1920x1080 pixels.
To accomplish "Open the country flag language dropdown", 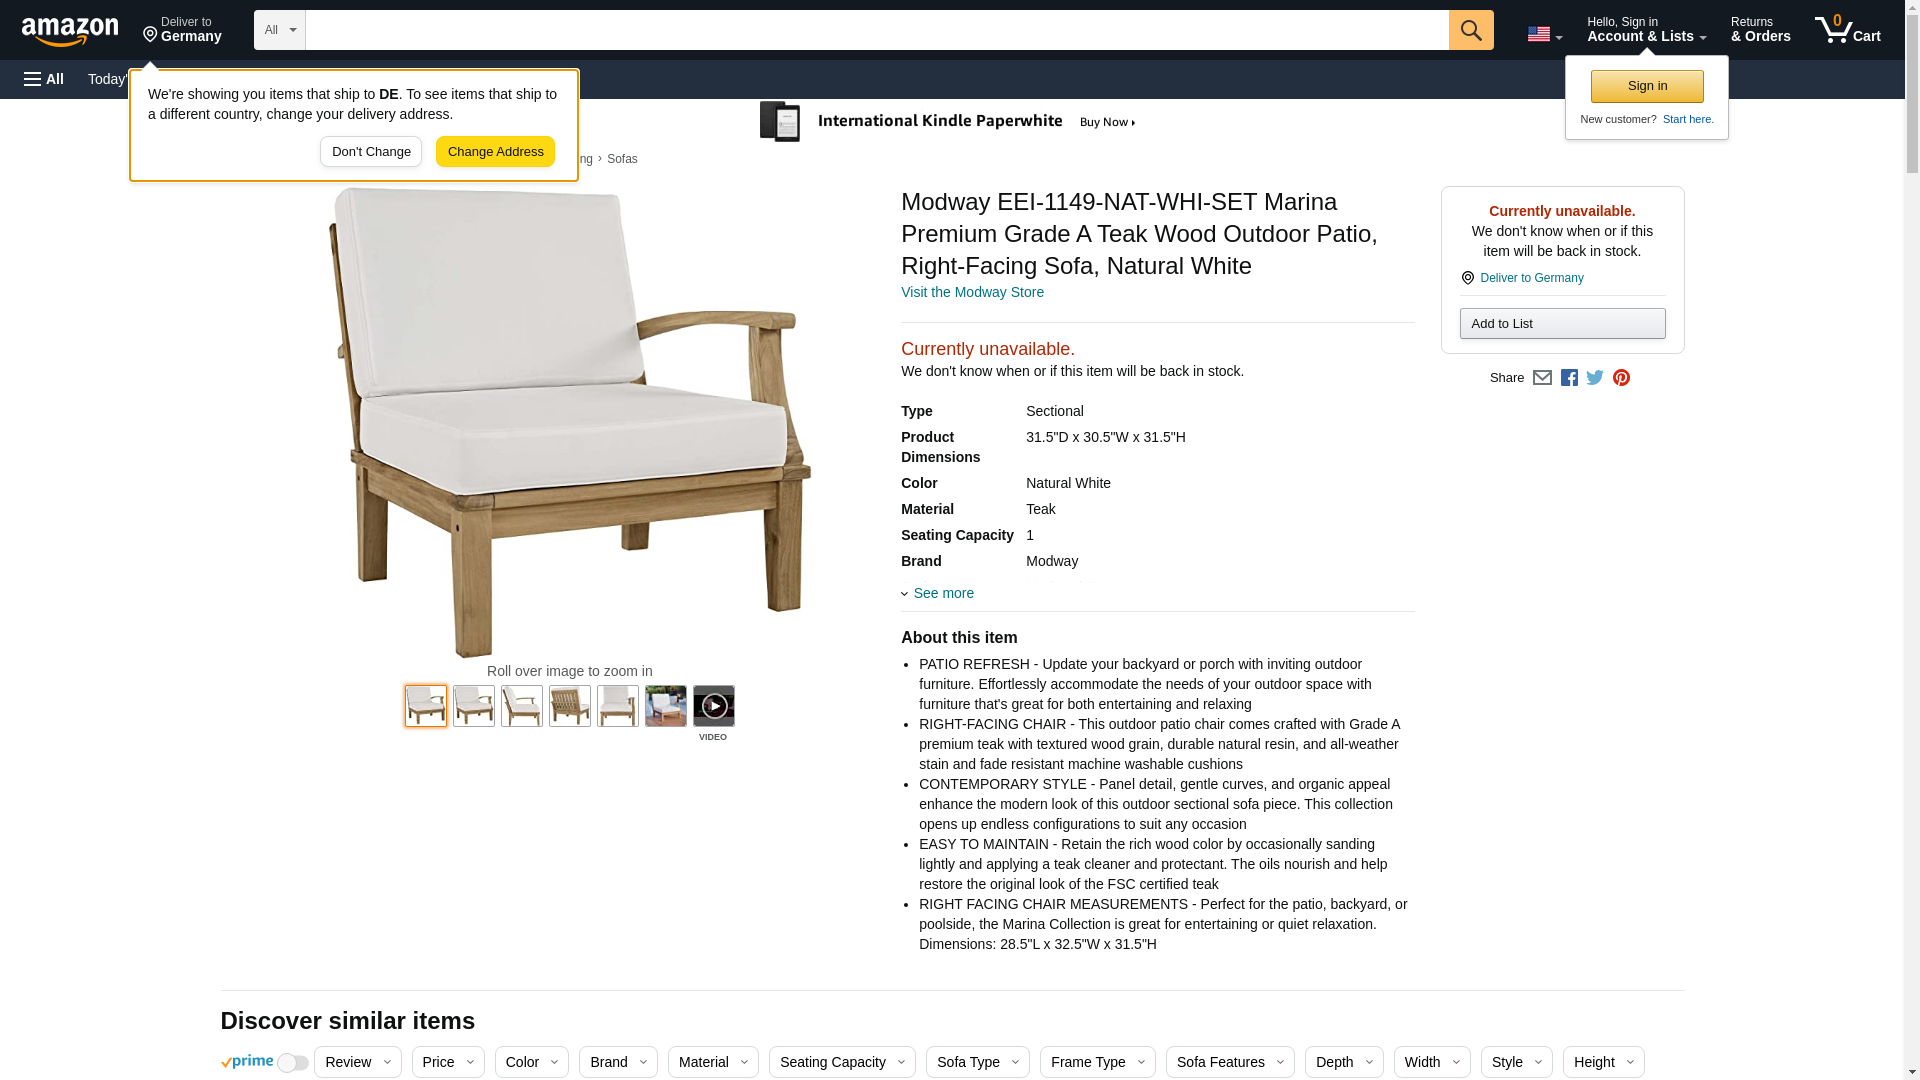I will coord(1544,34).
